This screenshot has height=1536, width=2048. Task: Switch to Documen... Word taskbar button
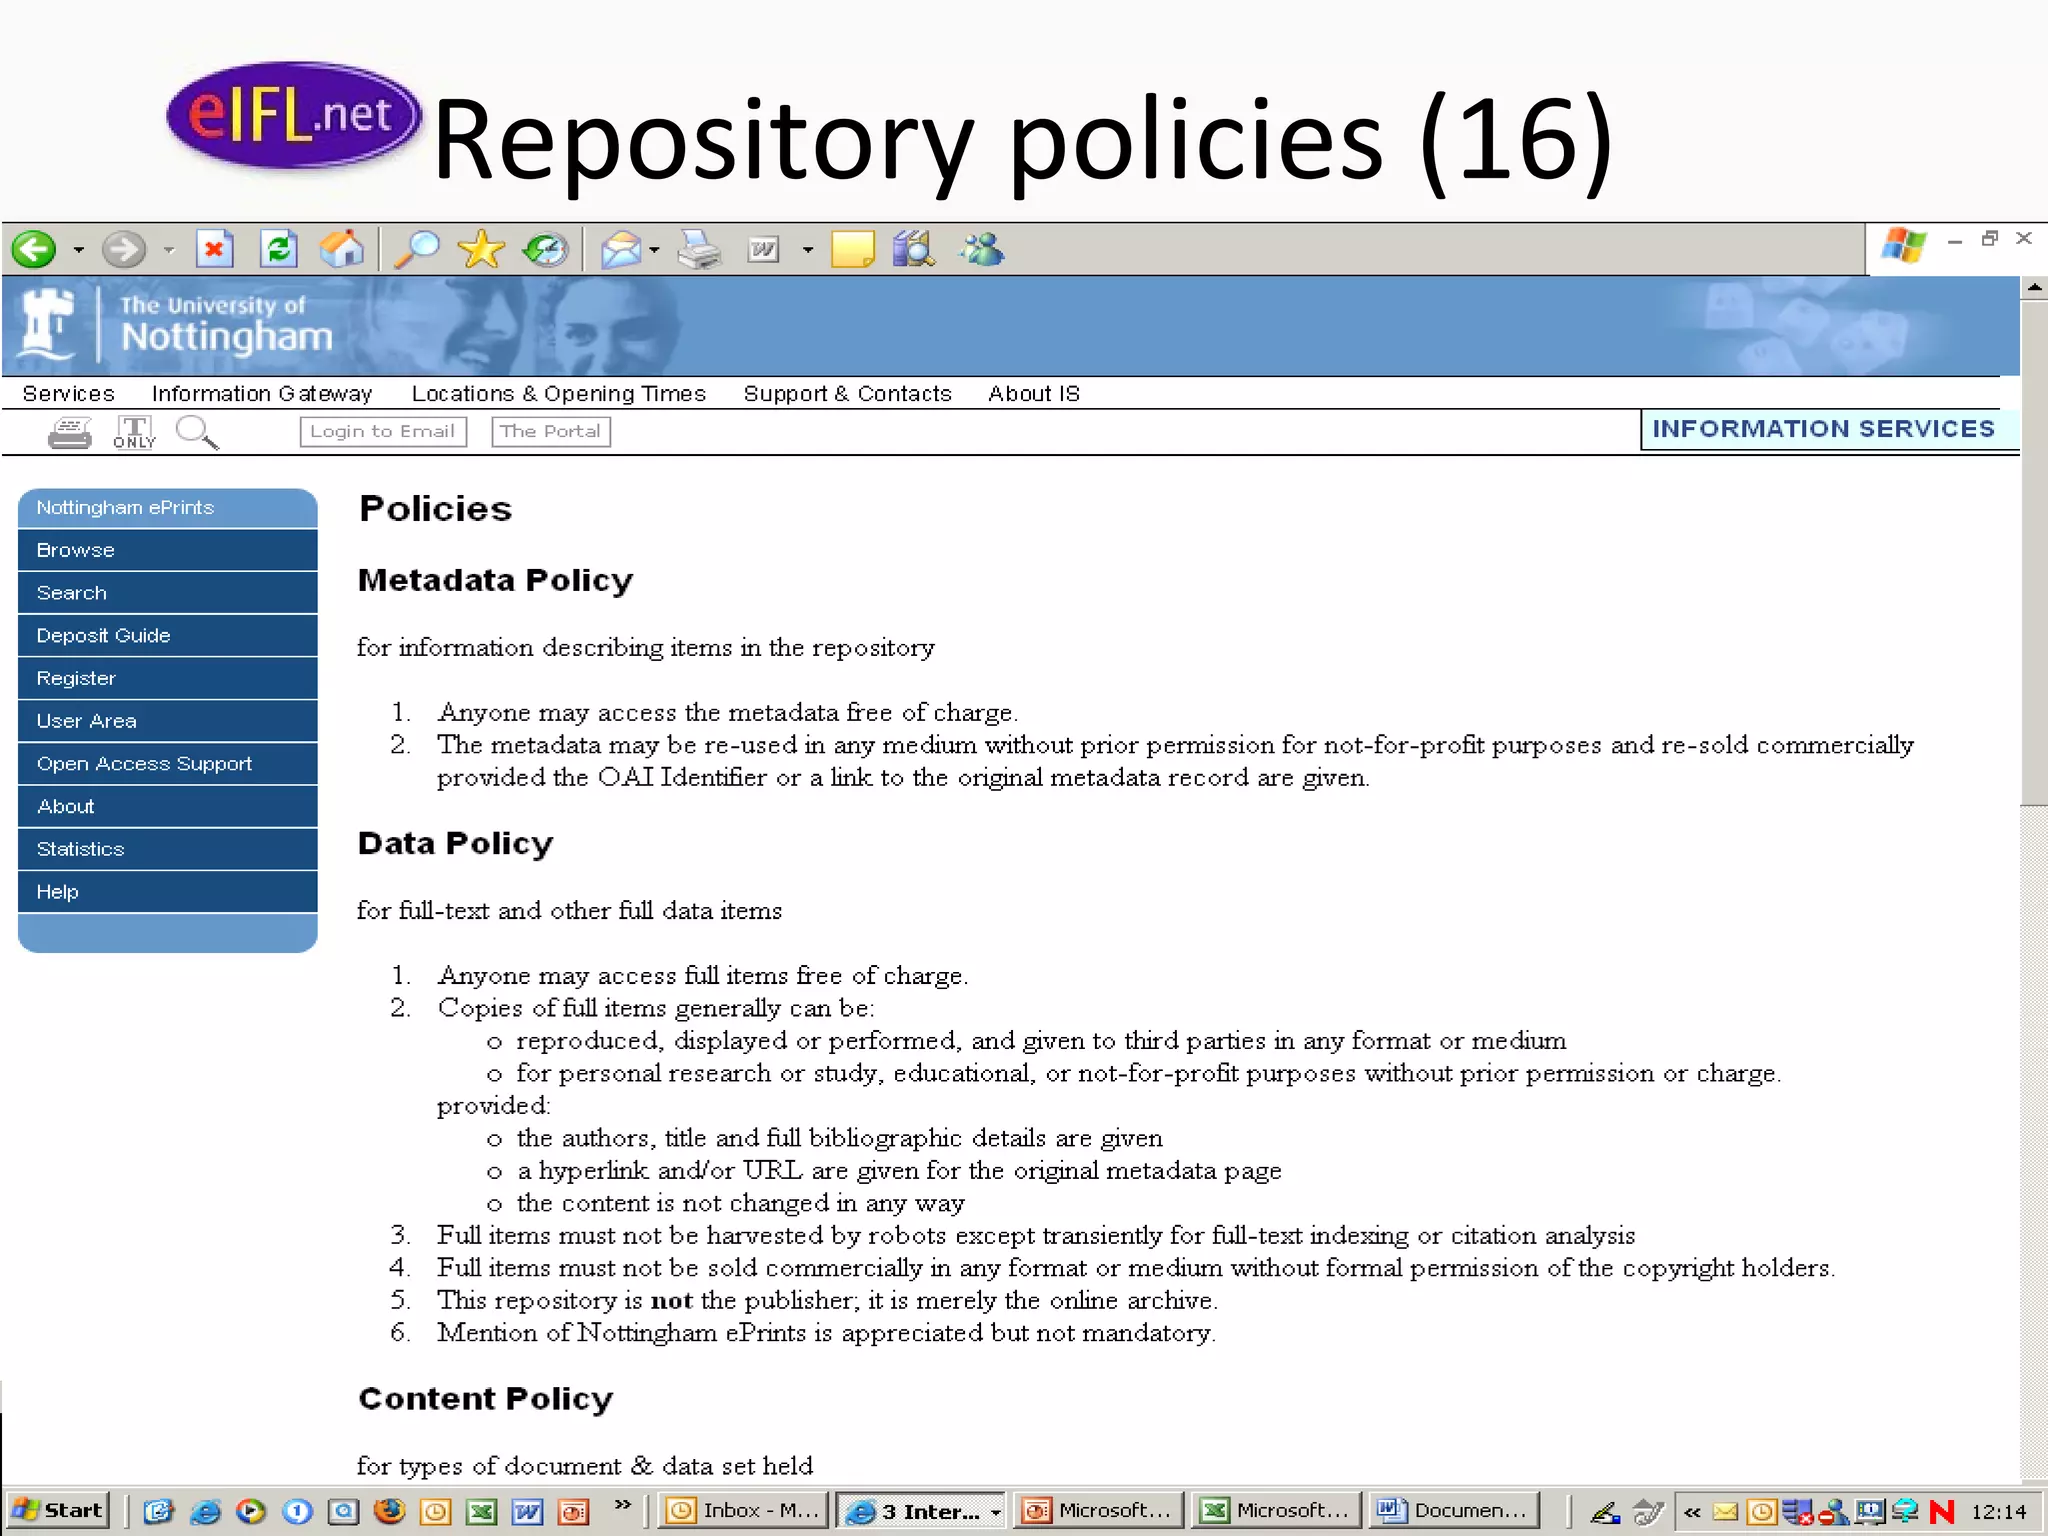(1453, 1511)
